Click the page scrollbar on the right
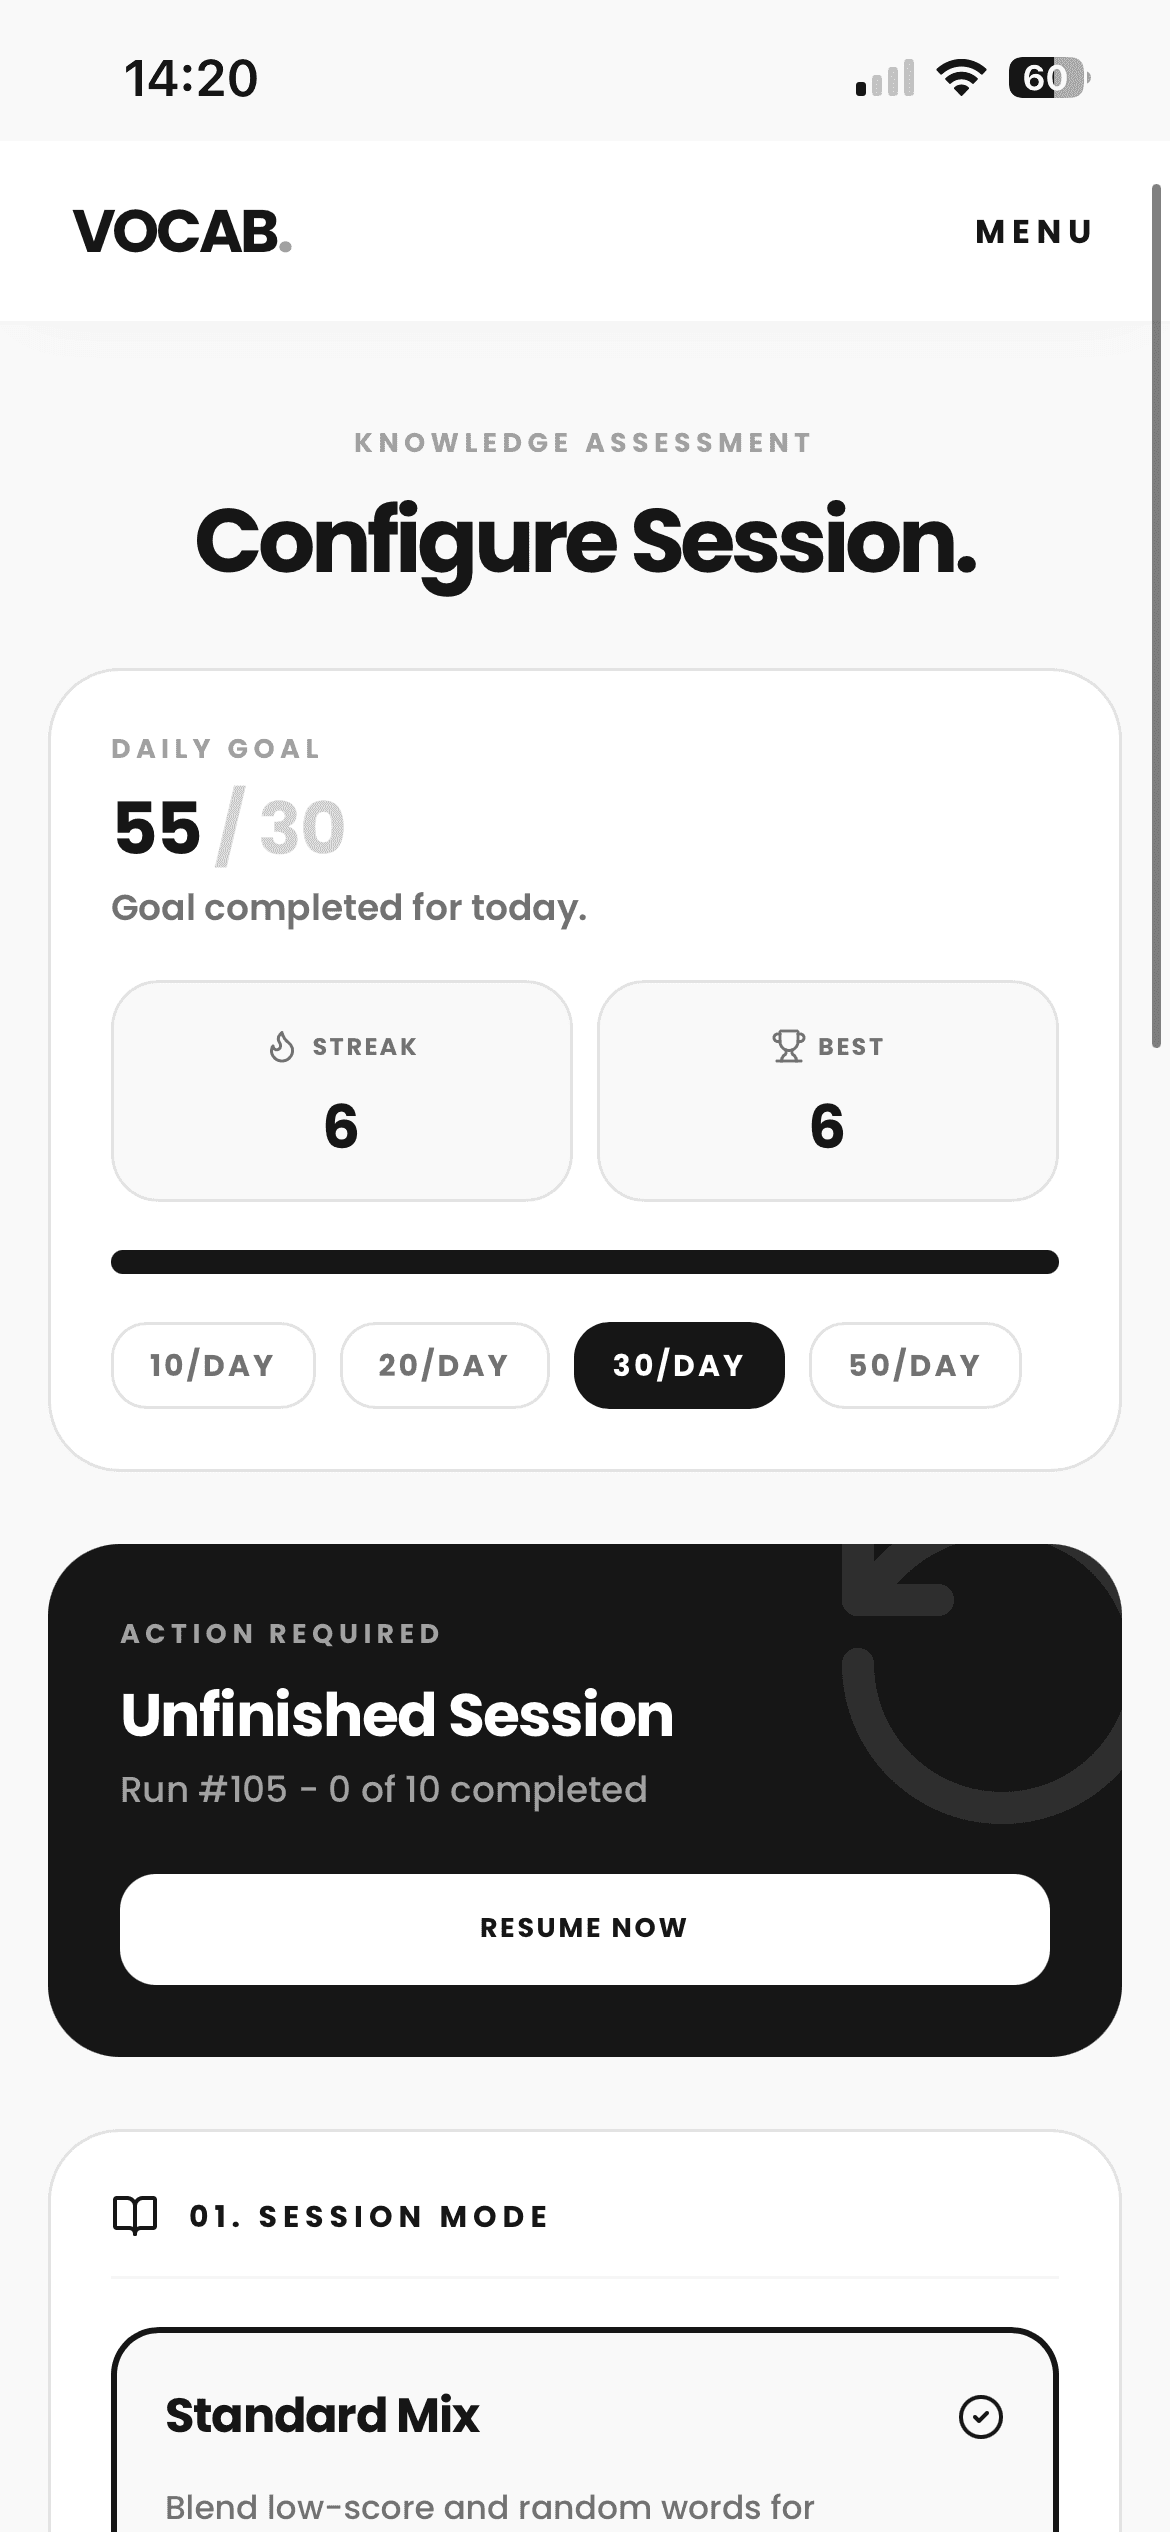Screen dimensions: 1170x2532 pos(1156,616)
